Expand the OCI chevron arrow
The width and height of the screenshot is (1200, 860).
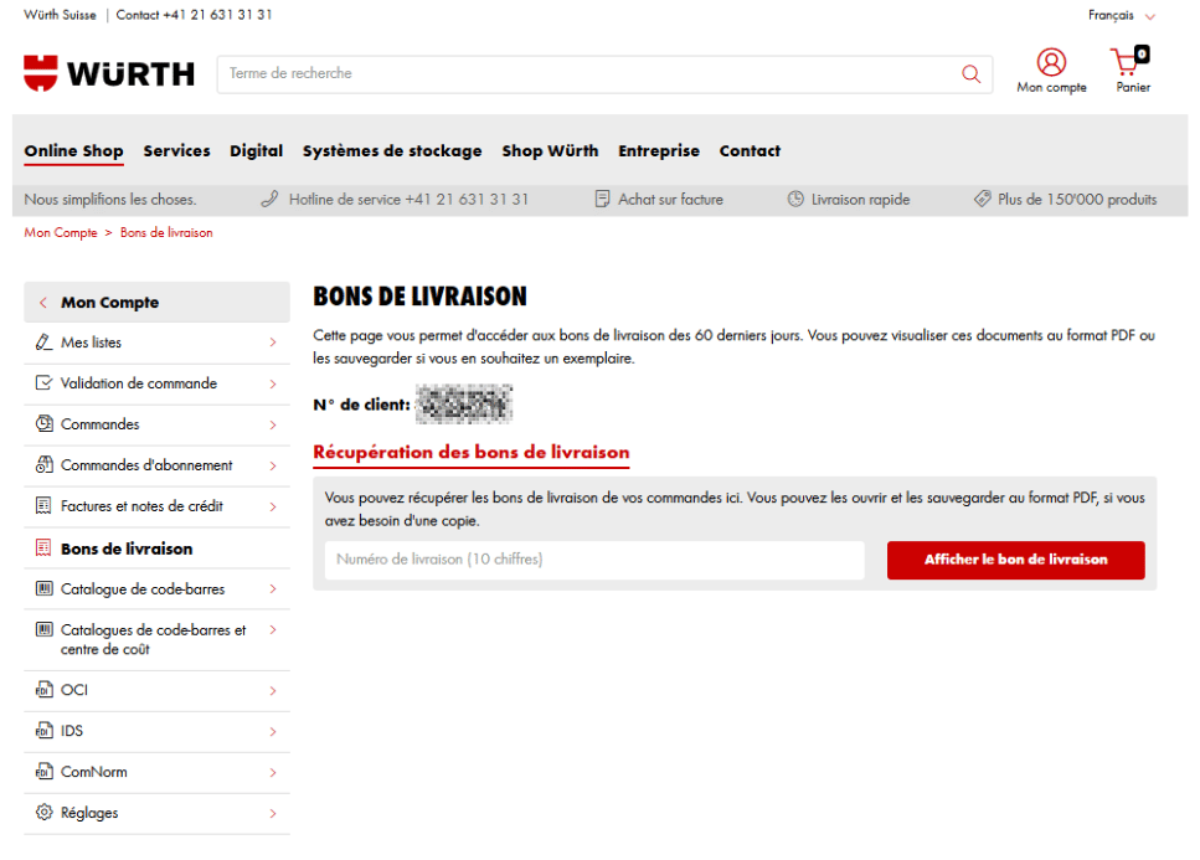(273, 690)
